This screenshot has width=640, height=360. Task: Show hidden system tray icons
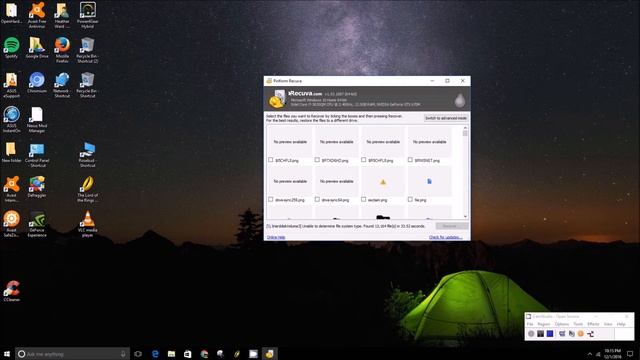coord(589,354)
